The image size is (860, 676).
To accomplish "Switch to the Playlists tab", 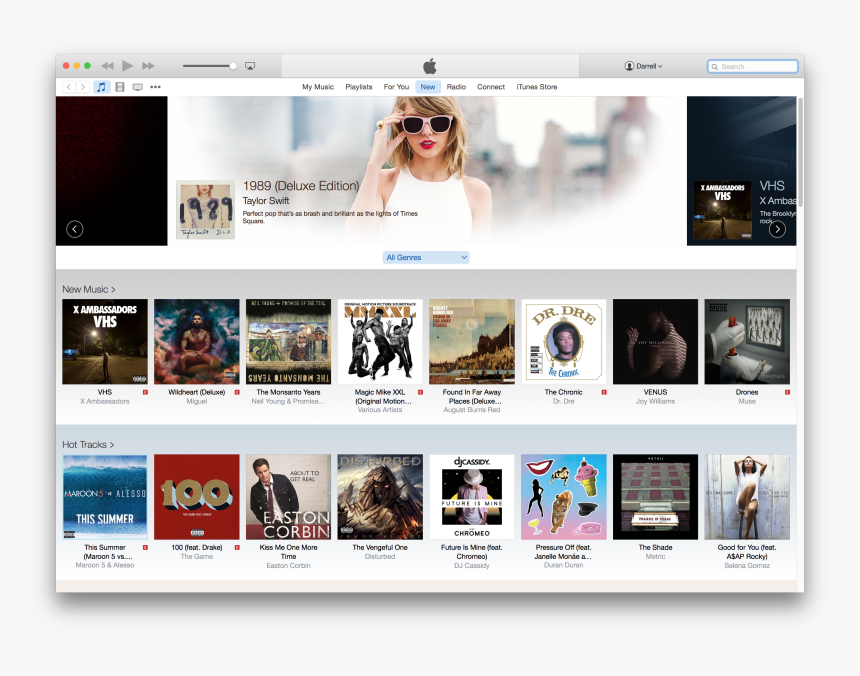I will 359,87.
